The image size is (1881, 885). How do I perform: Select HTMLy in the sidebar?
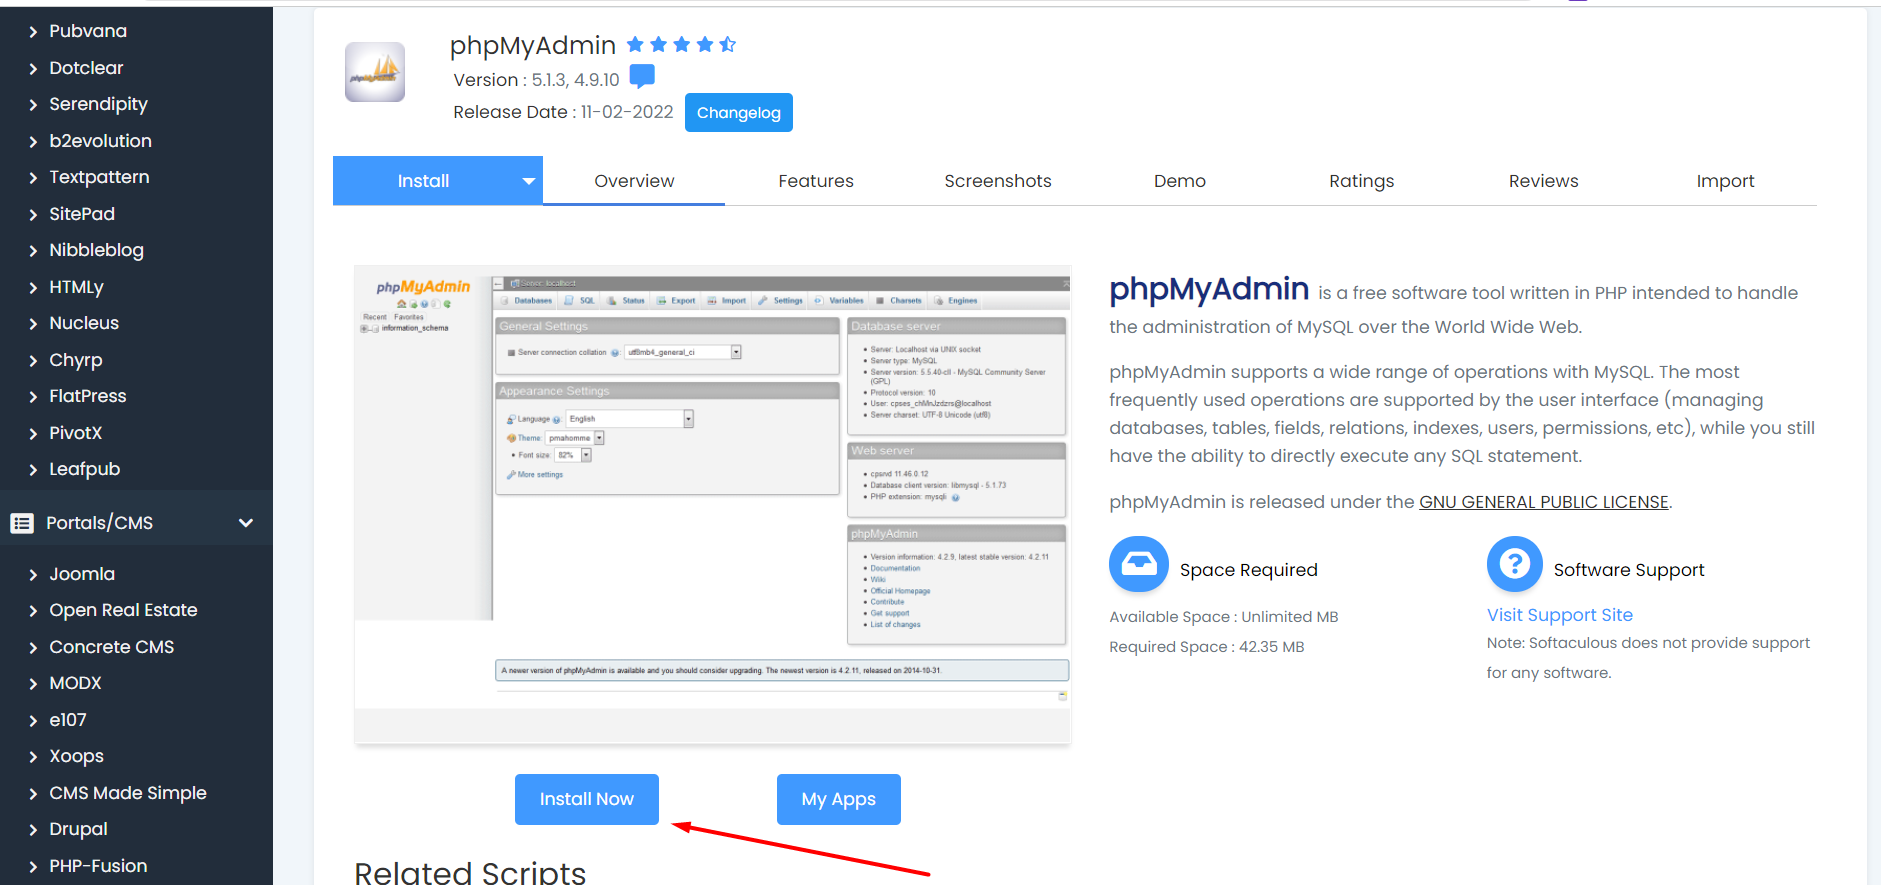click(77, 287)
